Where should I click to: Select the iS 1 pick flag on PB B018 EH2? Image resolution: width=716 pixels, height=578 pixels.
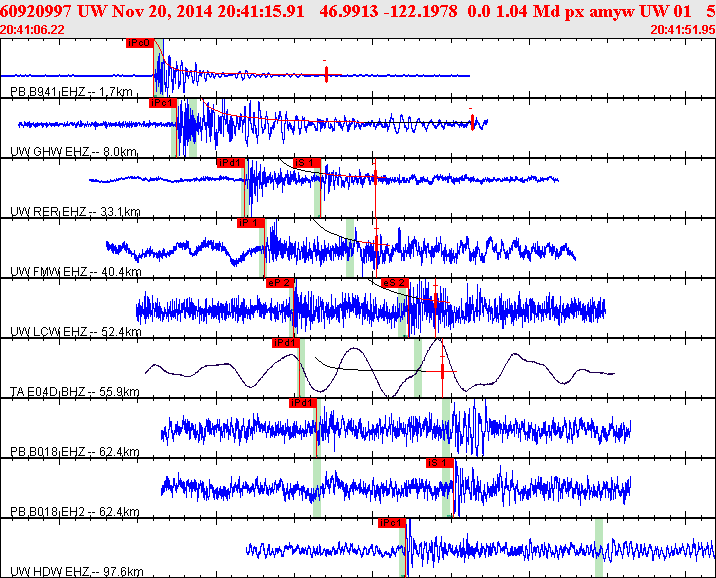(x=440, y=463)
